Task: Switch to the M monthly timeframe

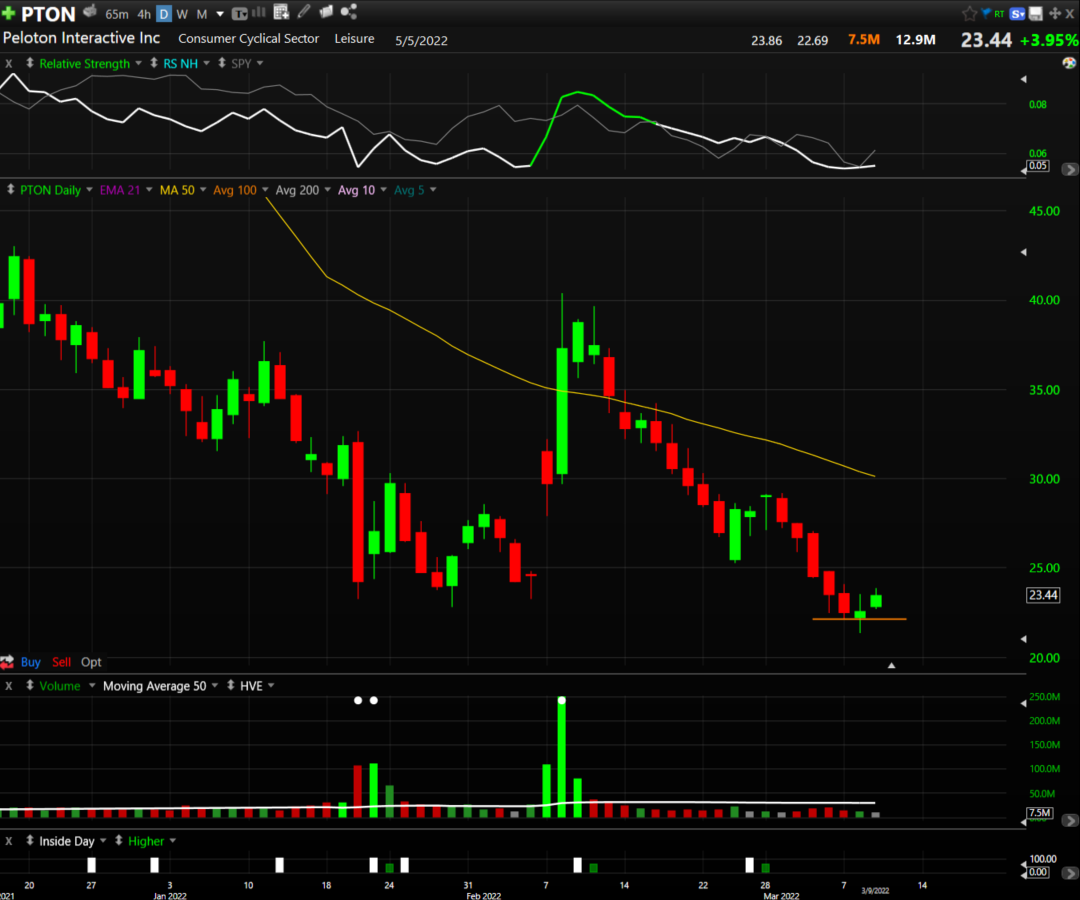Action: [x=202, y=14]
